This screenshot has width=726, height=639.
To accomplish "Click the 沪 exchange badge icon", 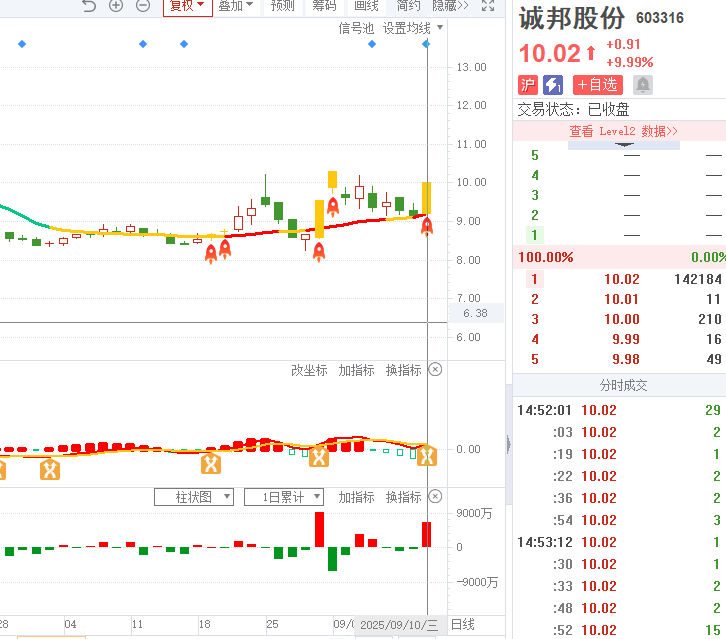I will tap(527, 85).
